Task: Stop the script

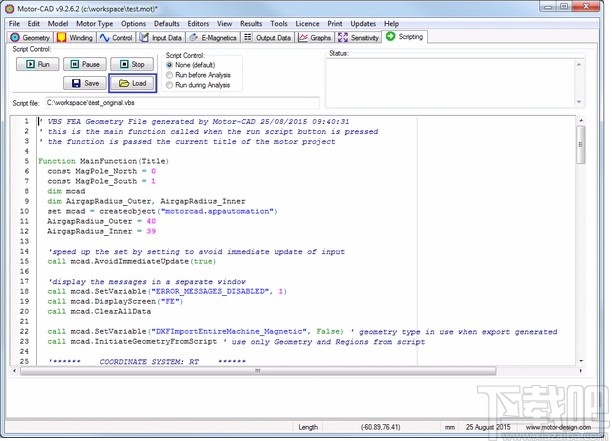Action: click(132, 64)
